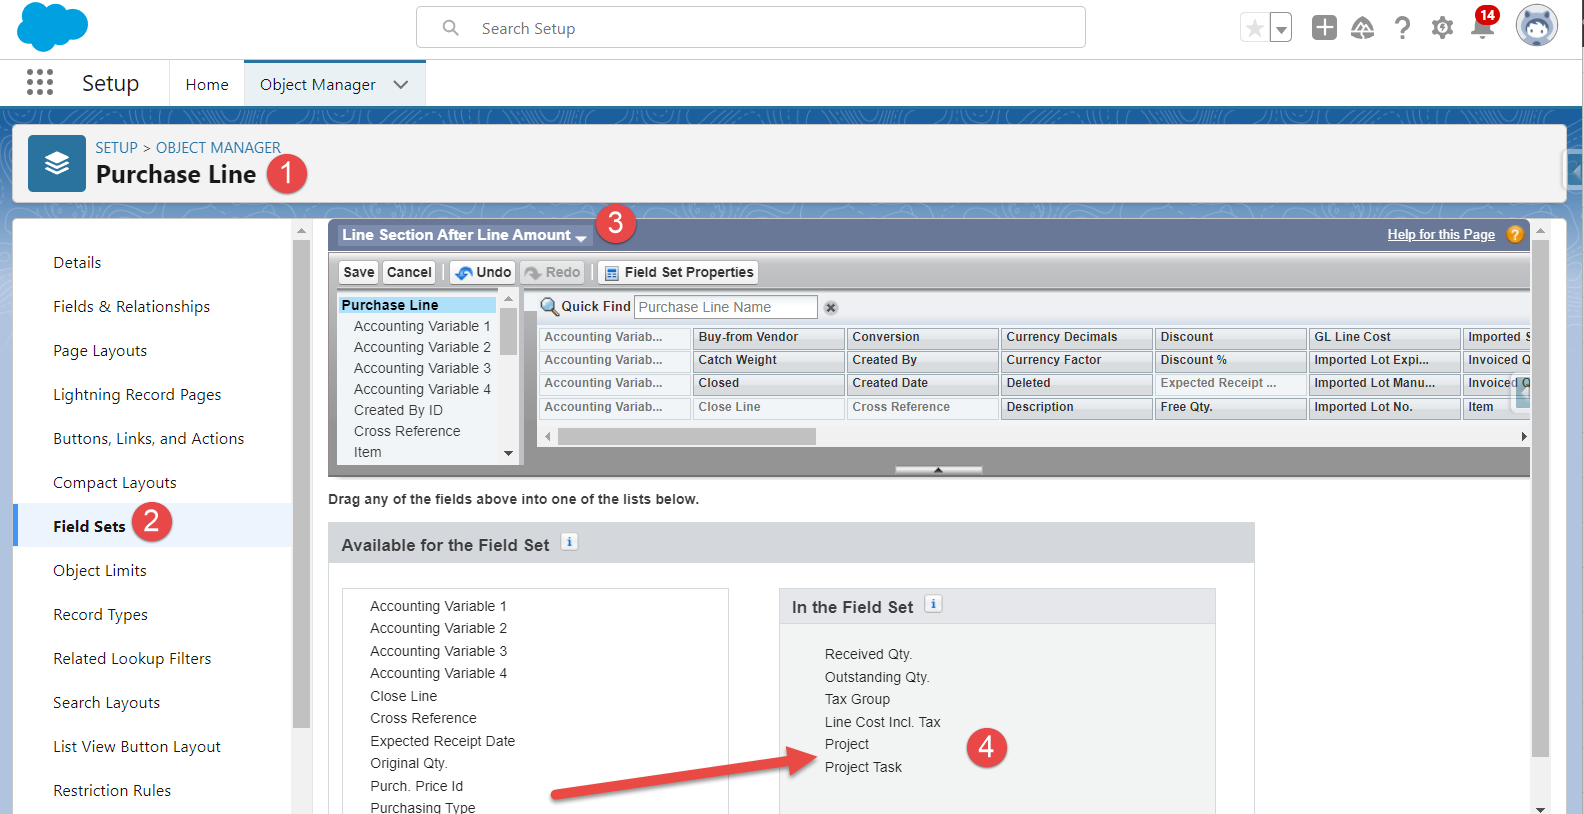Open Lightning Record Pages
The width and height of the screenshot is (1584, 814).
pos(137,395)
